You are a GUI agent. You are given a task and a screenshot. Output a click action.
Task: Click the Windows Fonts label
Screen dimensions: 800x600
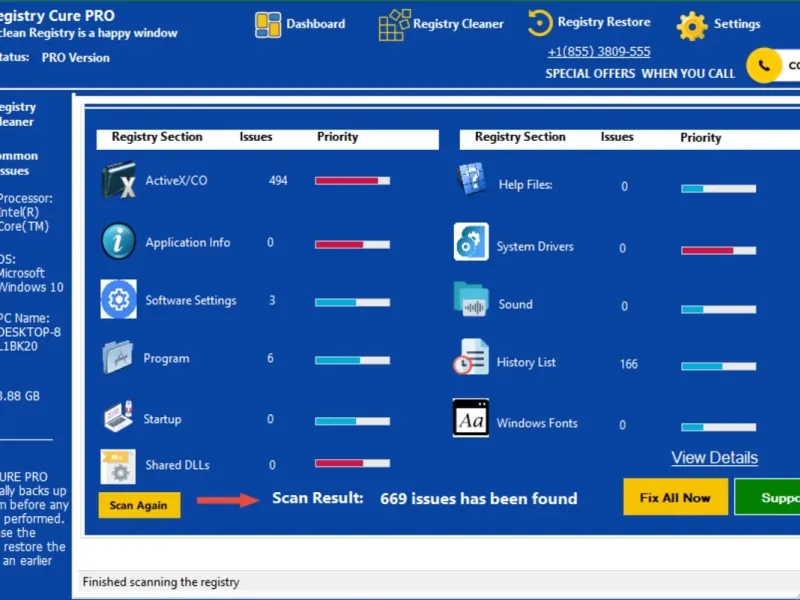click(x=537, y=423)
